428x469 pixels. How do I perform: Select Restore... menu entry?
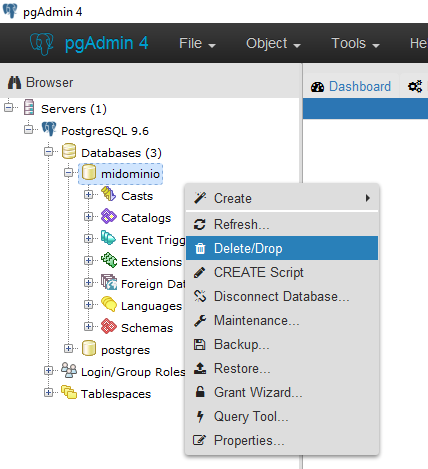pyautogui.click(x=282, y=368)
